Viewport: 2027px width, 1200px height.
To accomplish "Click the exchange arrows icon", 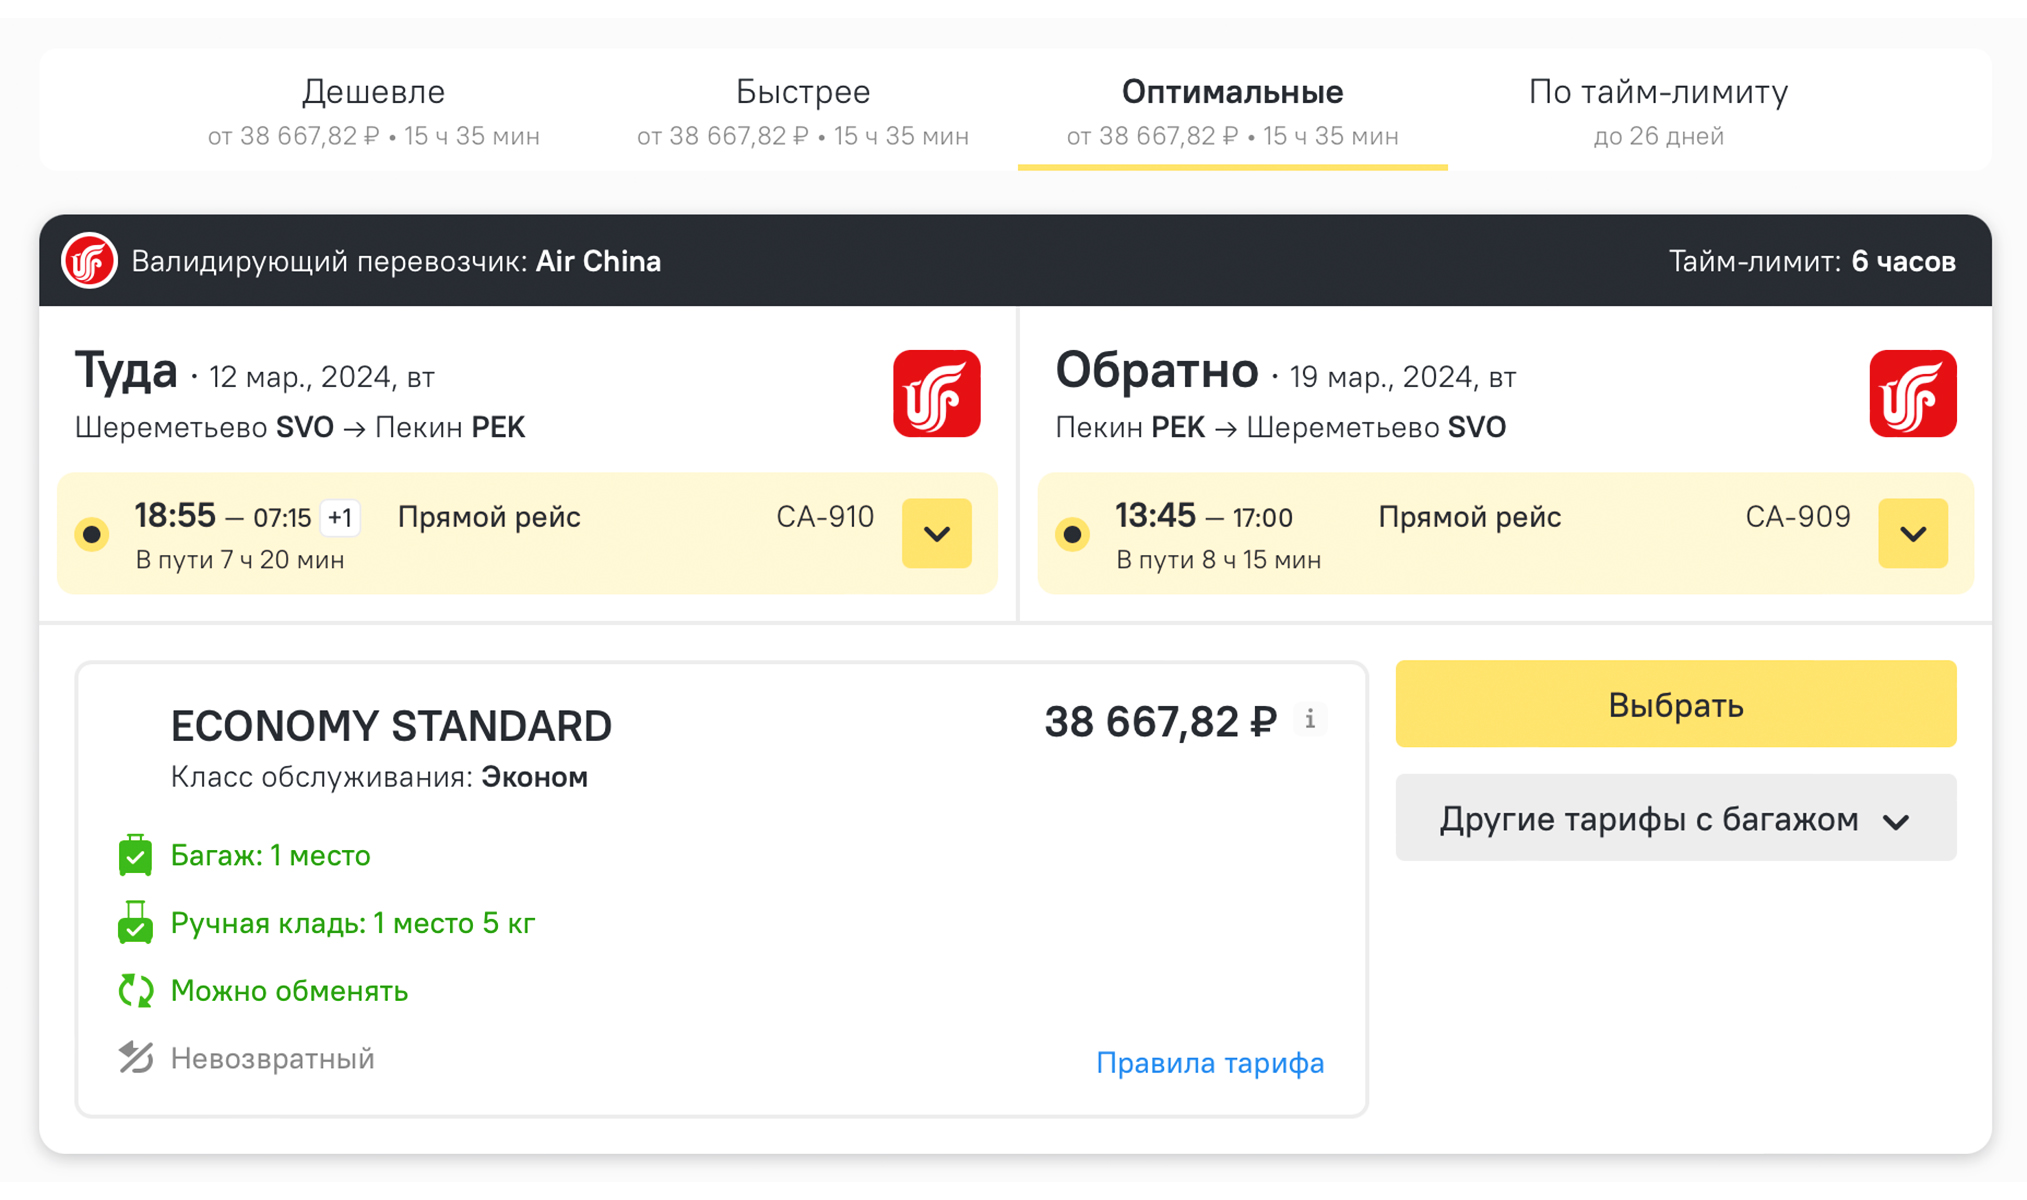I will click(135, 991).
